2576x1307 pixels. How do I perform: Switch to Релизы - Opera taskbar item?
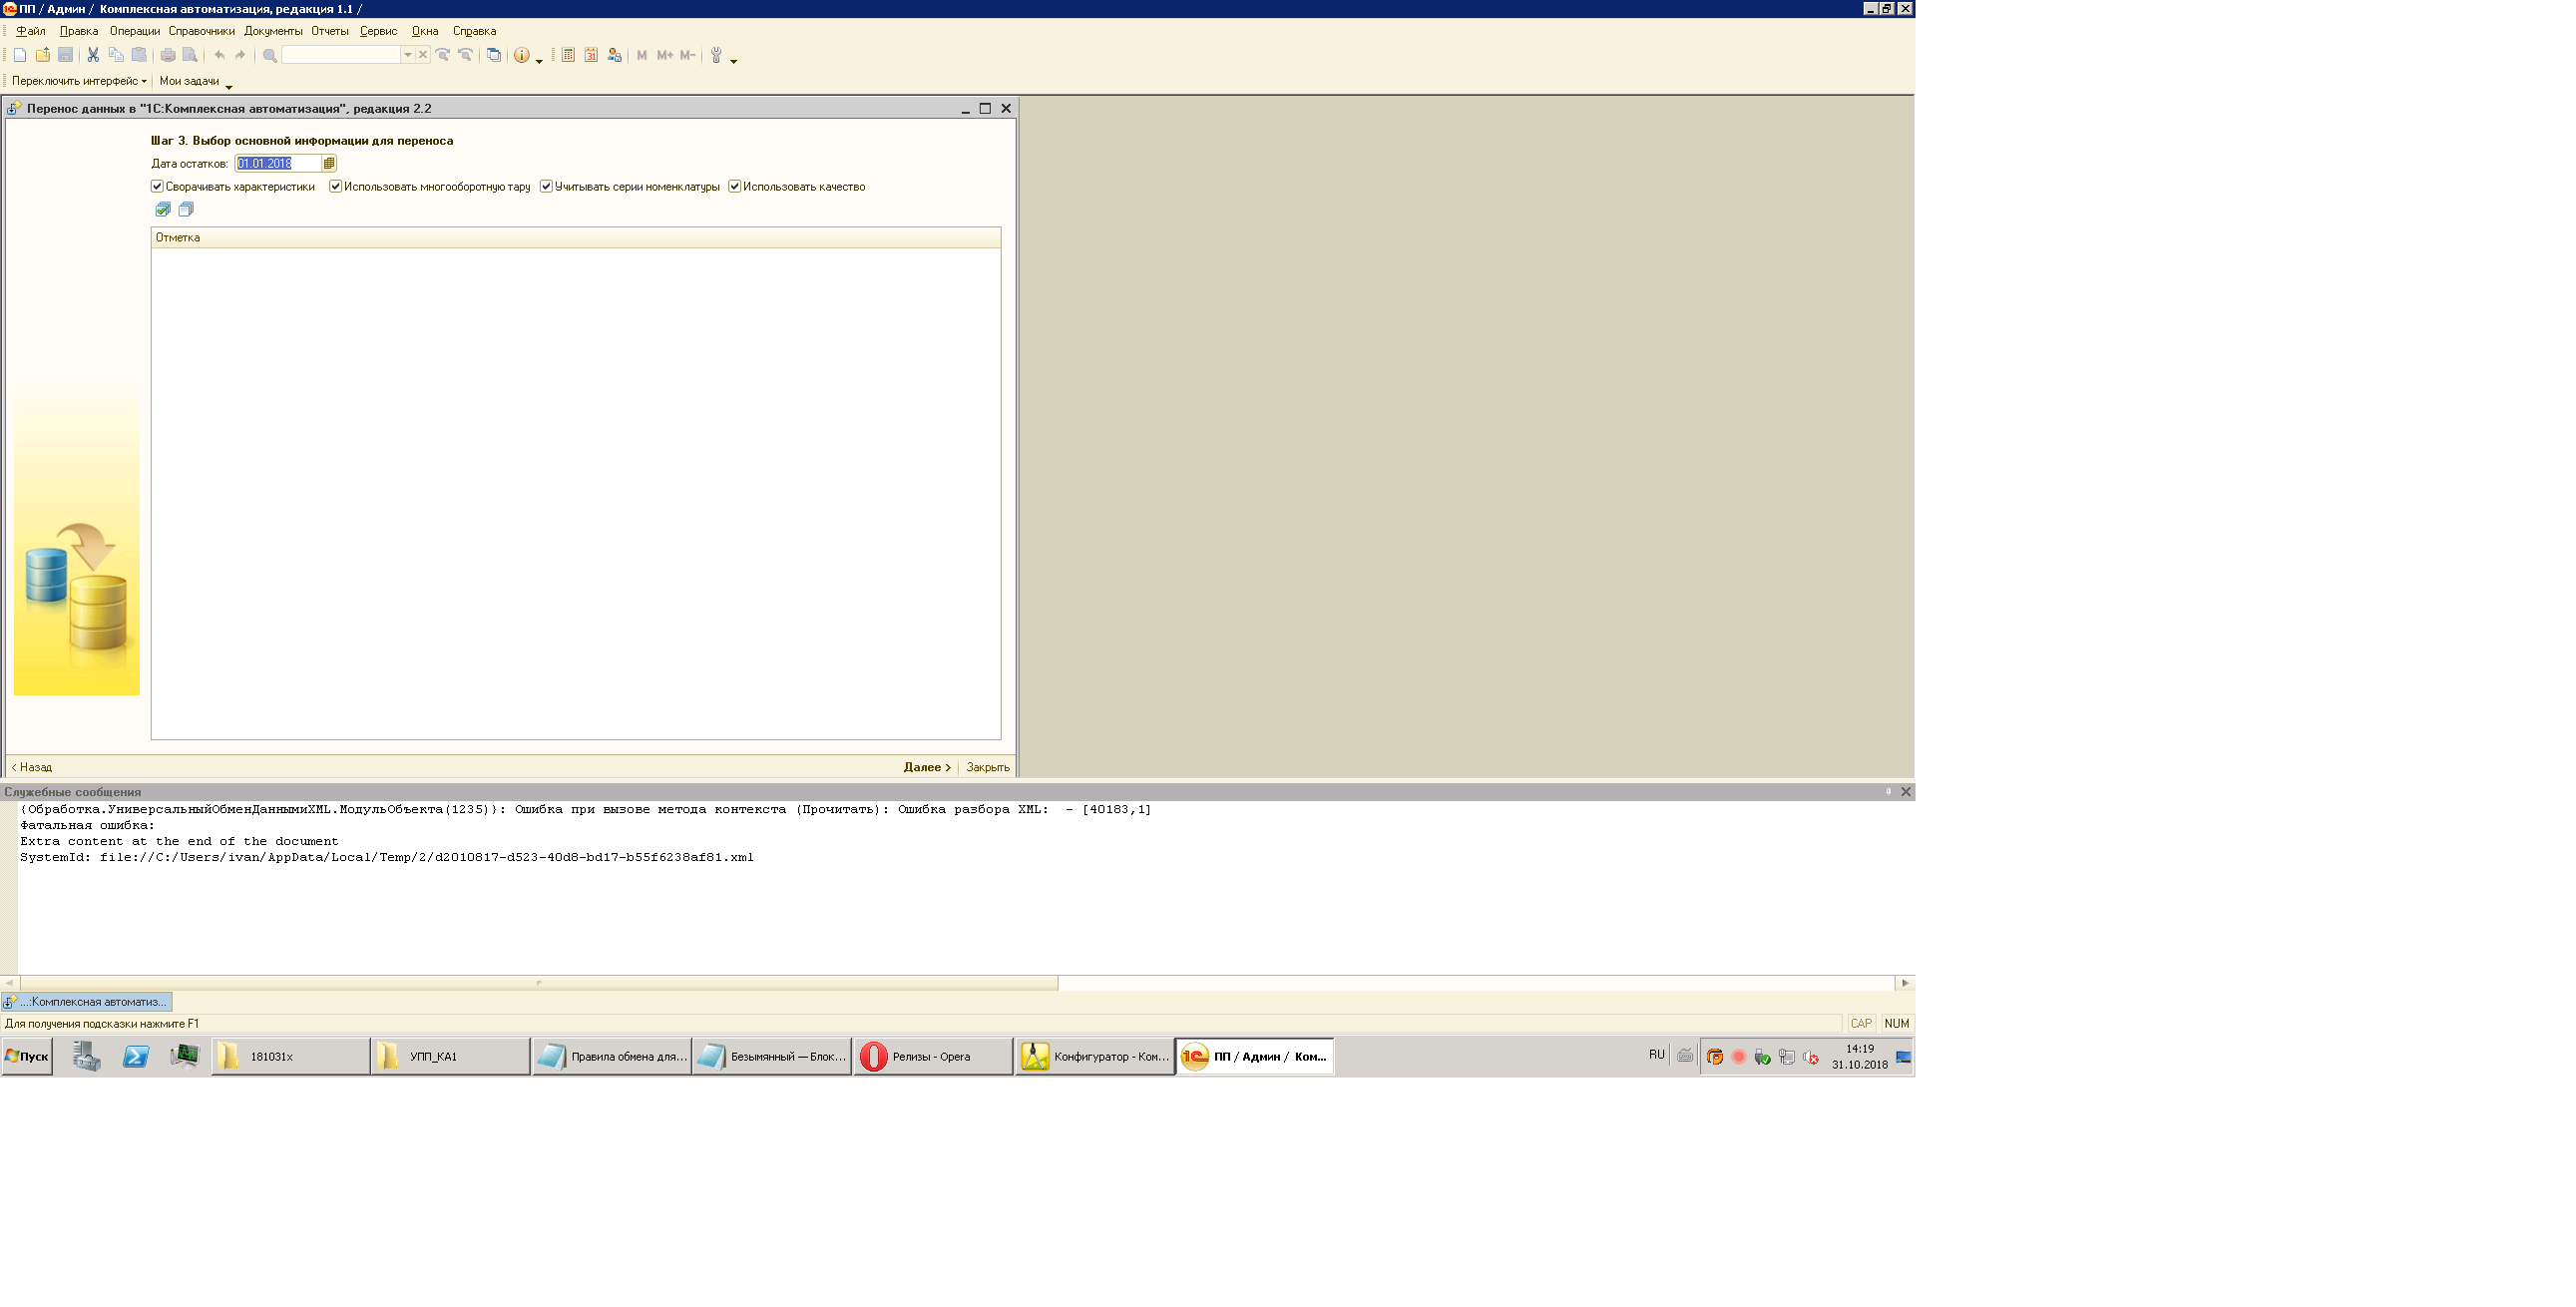point(933,1056)
